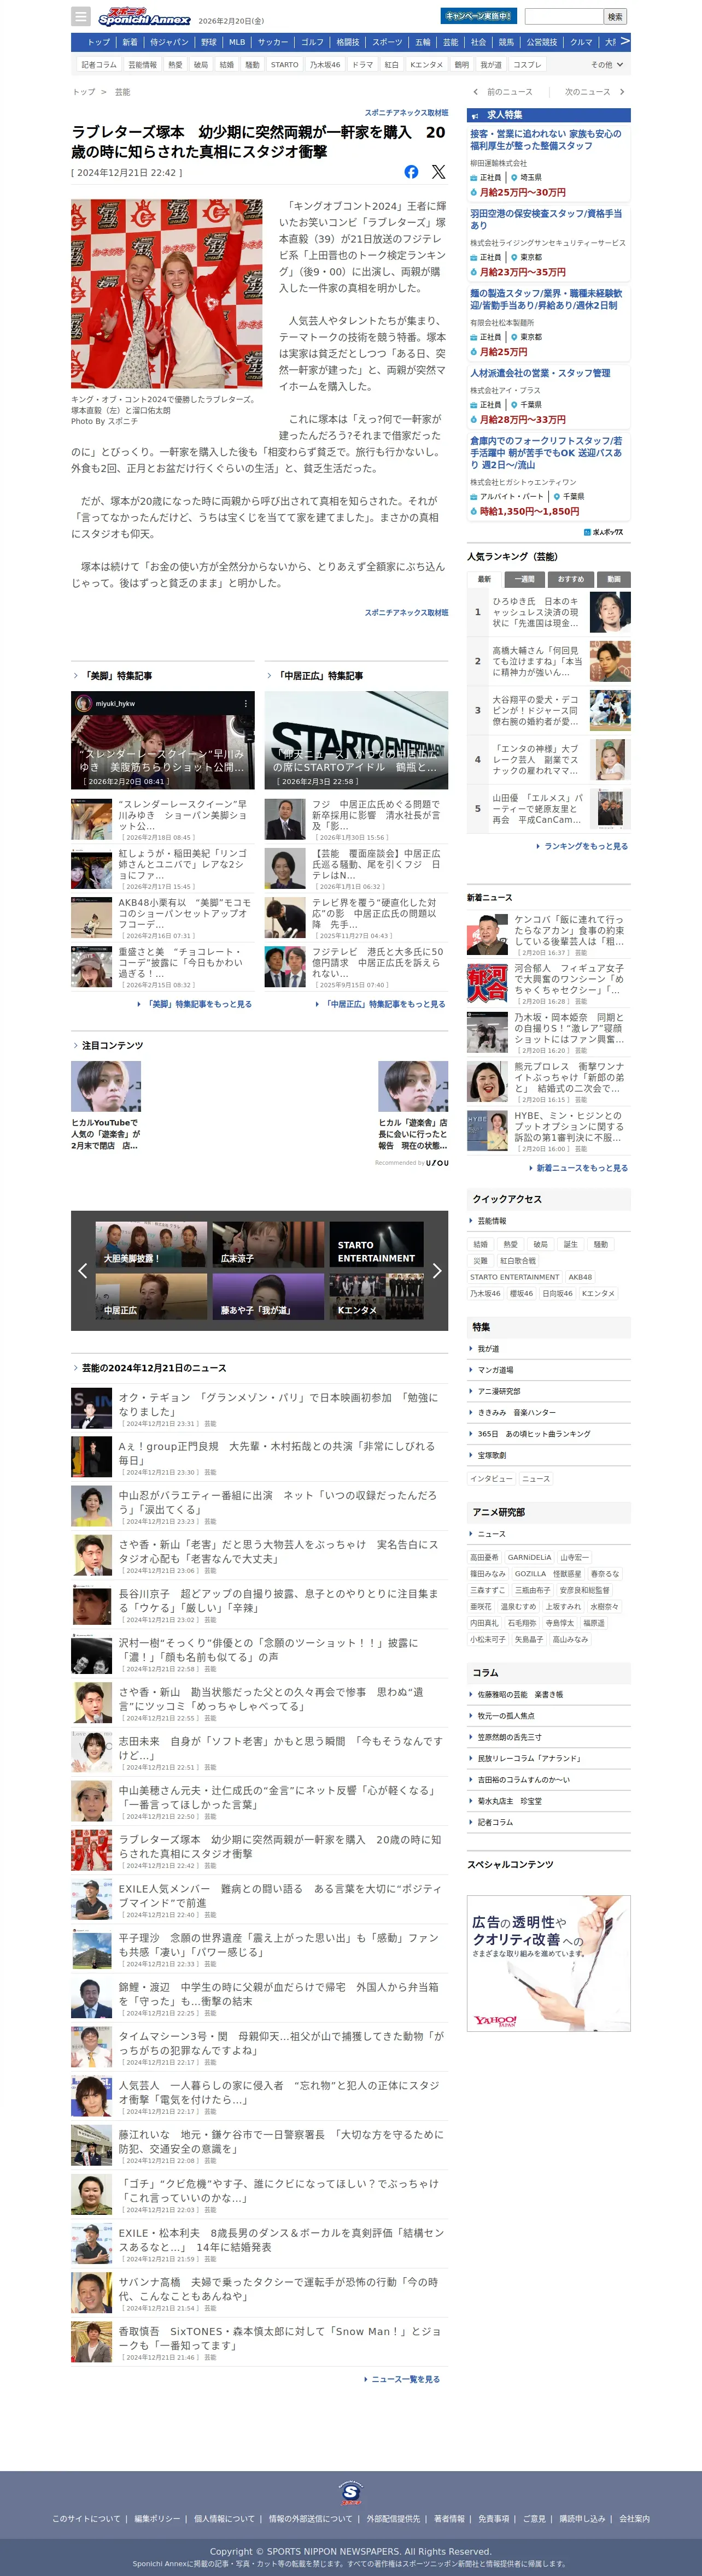Click the スポニチアネックス取材班 link above headline
This screenshot has height=2576, width=702.
[x=406, y=113]
